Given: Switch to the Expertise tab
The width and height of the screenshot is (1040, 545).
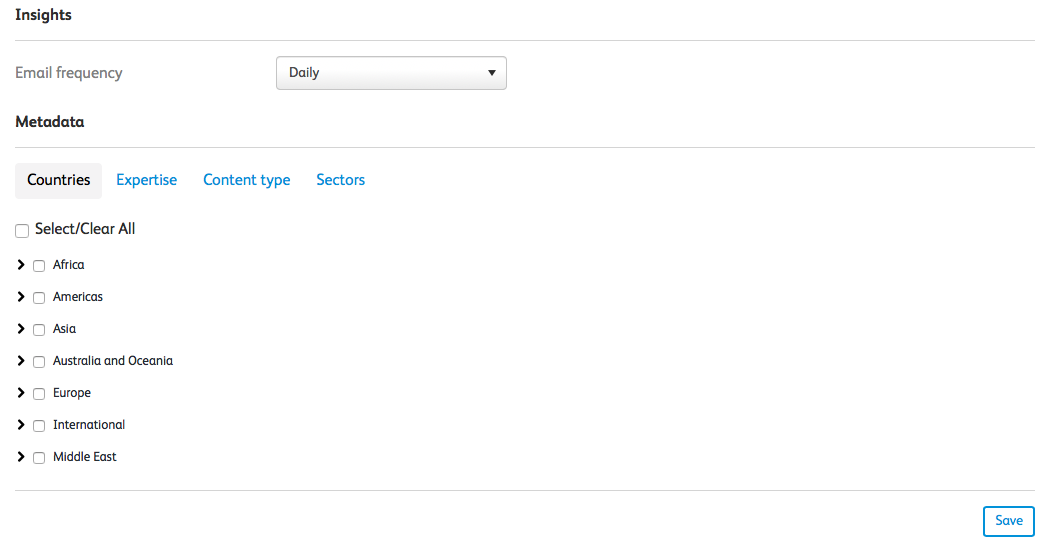Looking at the screenshot, I should point(146,180).
